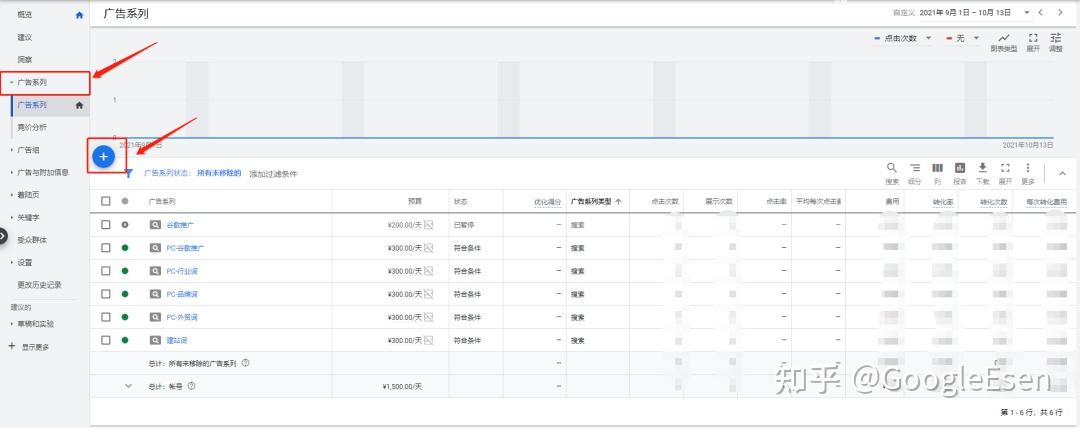This screenshot has width=1080, height=428.
Task: Expand the 关键字 sidebar section
Action: click(12, 217)
